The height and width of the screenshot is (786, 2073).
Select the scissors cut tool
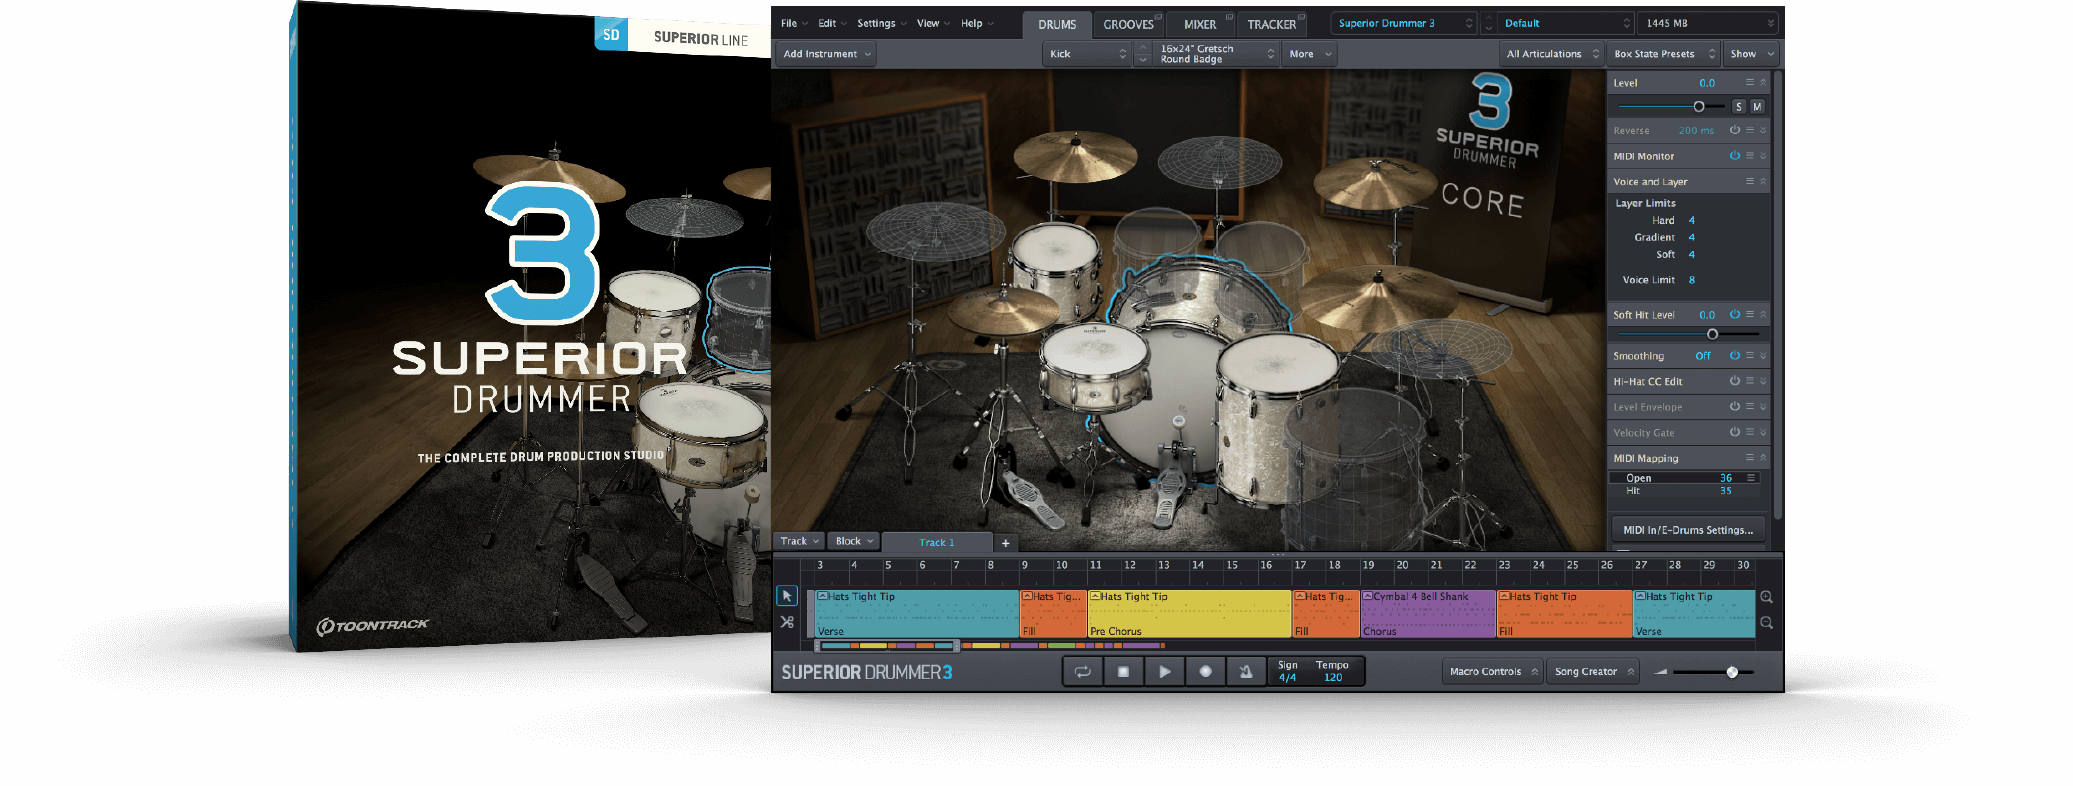(787, 622)
